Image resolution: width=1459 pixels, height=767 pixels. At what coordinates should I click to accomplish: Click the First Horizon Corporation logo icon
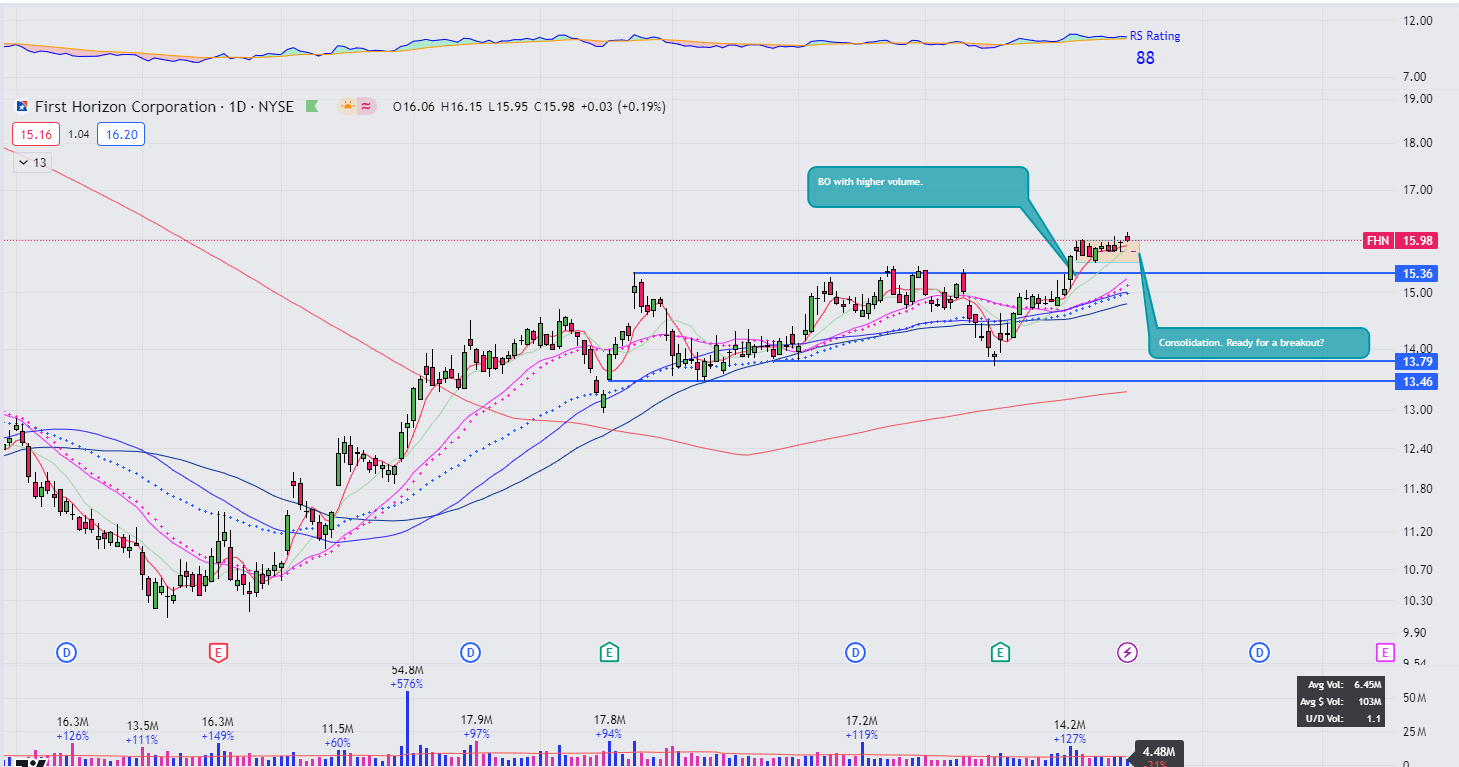coord(21,106)
